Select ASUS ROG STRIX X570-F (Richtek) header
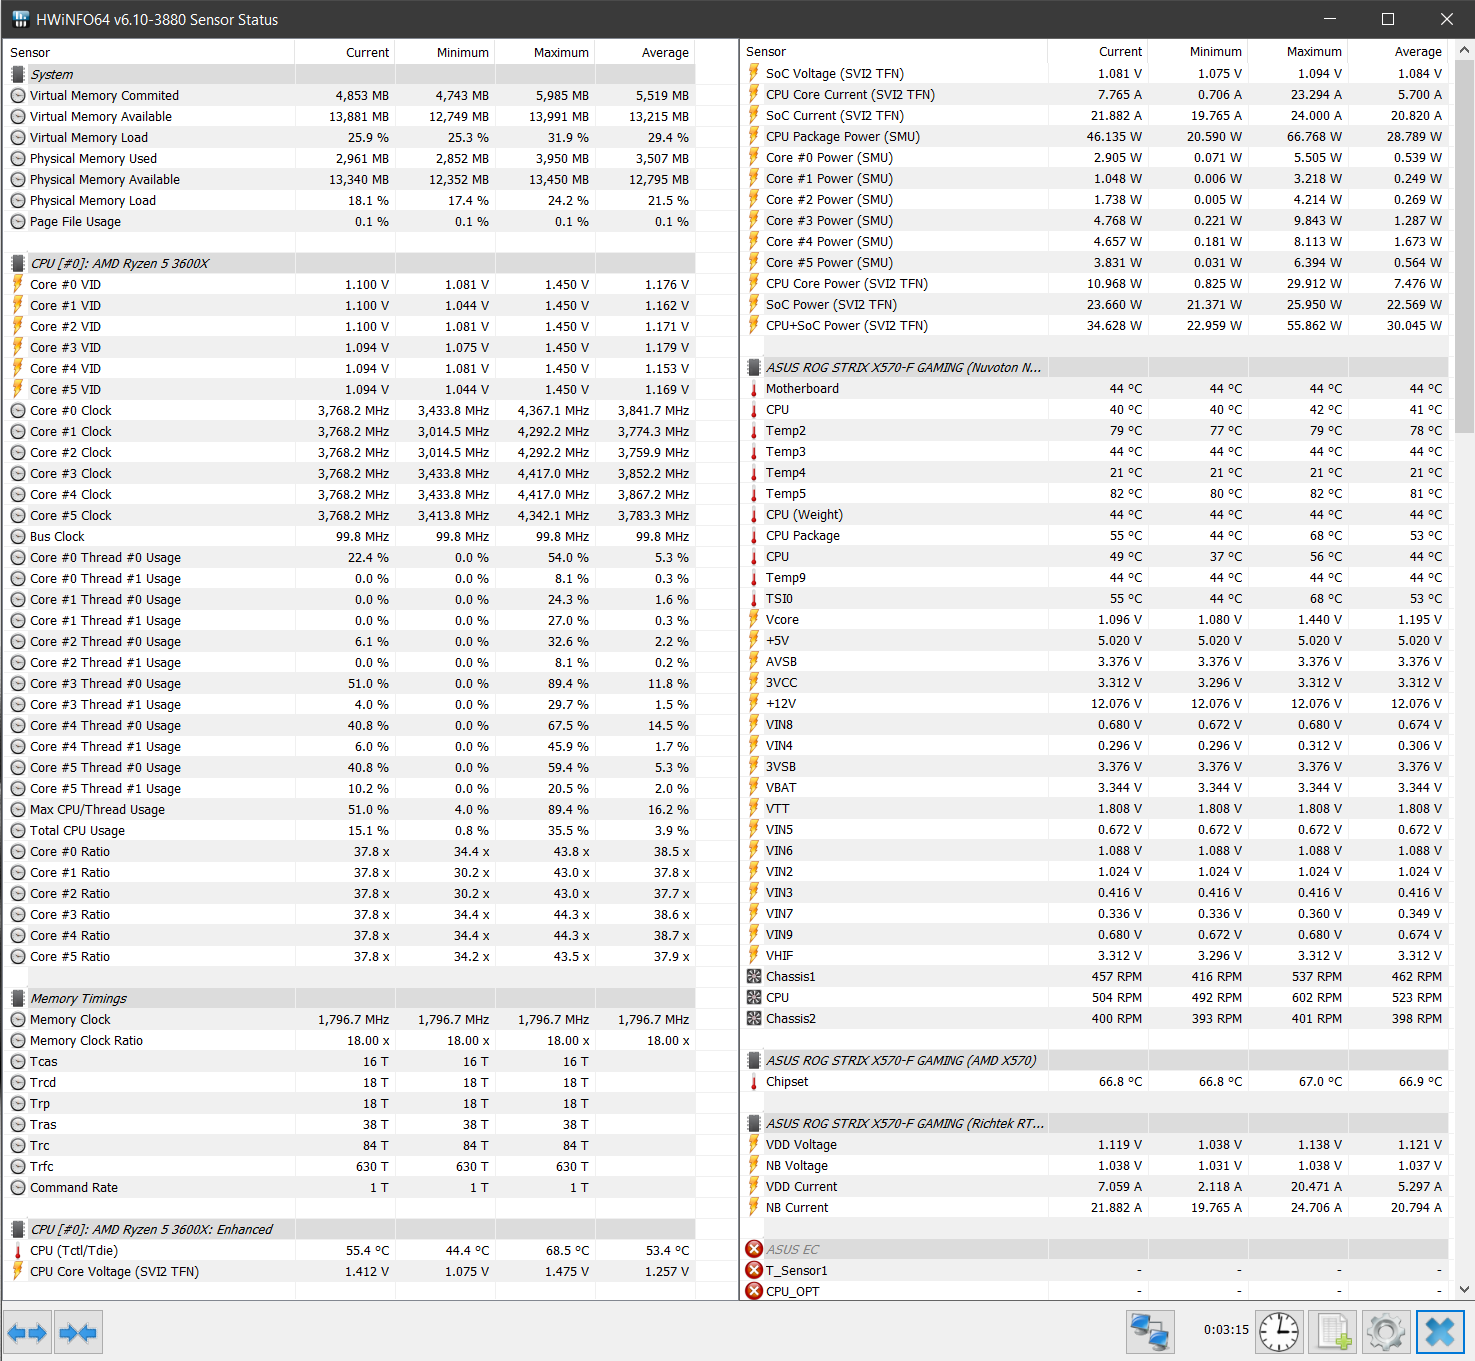This screenshot has width=1475, height=1361. [x=1095, y=1123]
